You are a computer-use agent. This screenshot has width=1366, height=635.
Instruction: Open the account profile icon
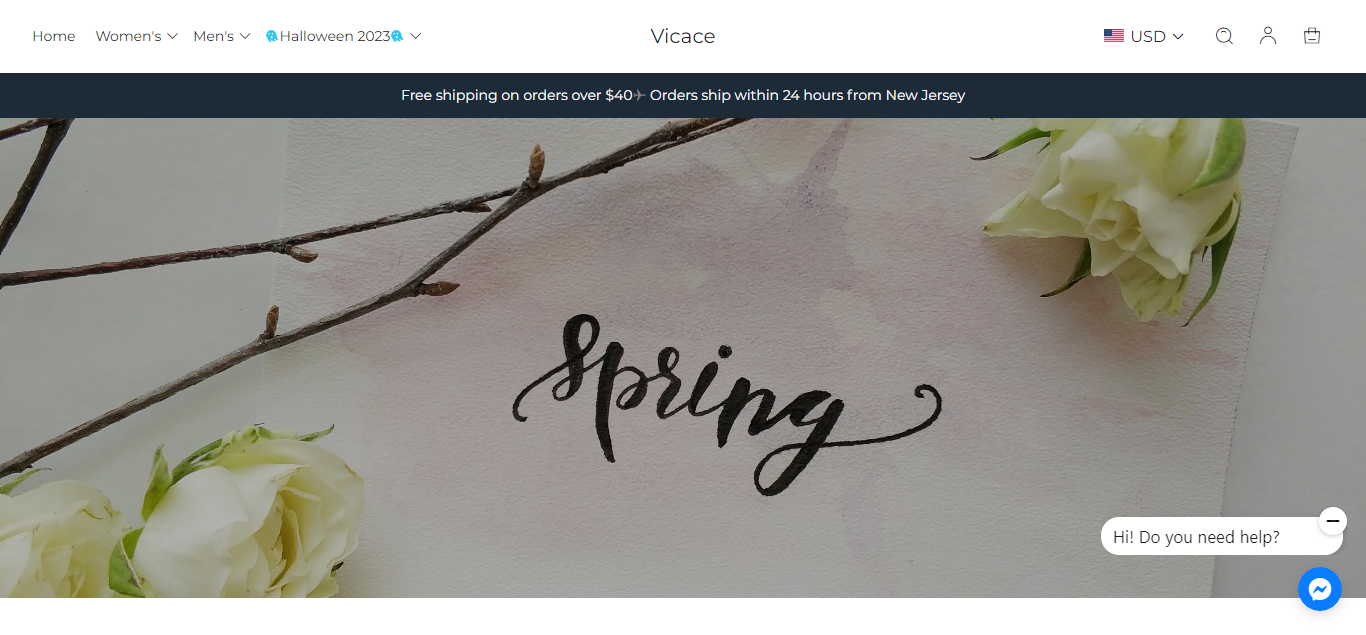[x=1268, y=36]
